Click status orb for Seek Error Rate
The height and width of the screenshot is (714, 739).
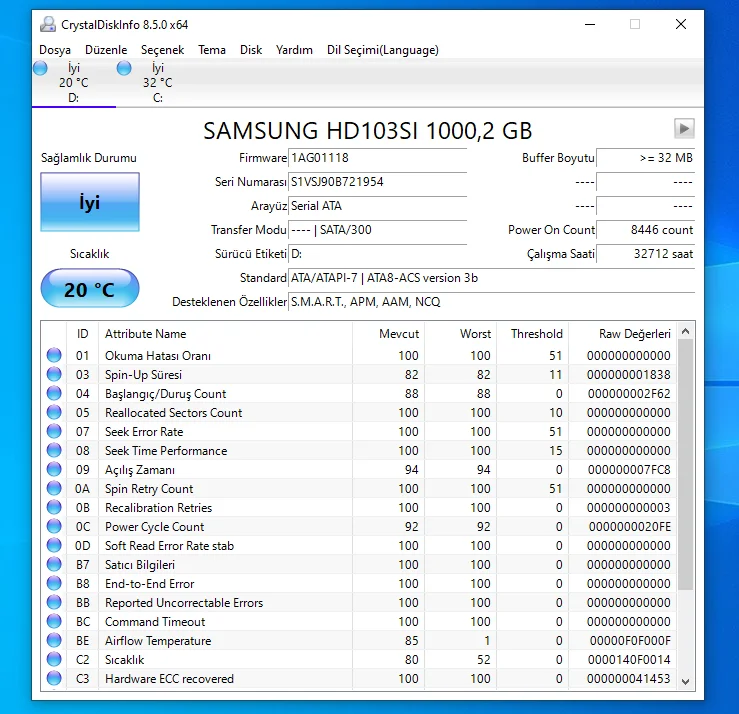54,431
